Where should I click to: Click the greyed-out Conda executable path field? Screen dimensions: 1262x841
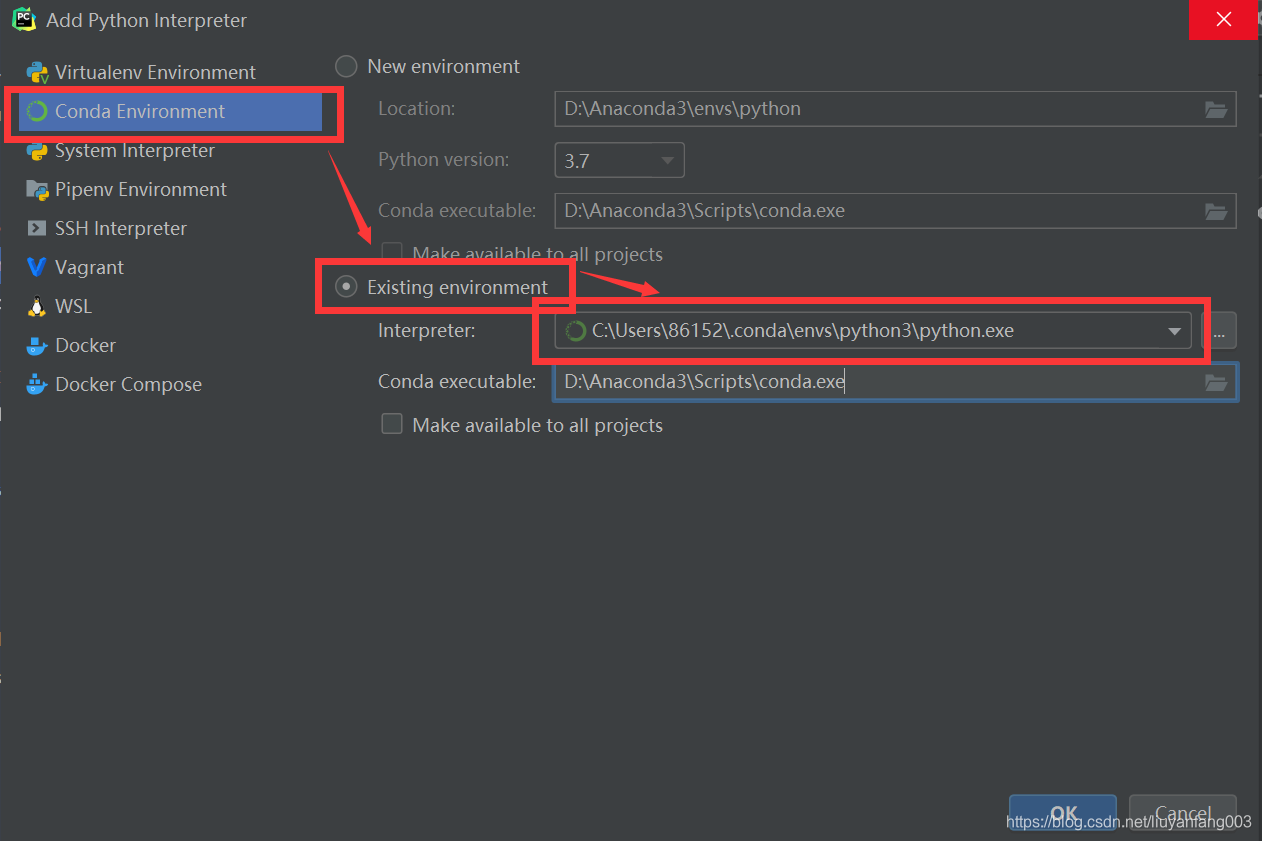895,211
